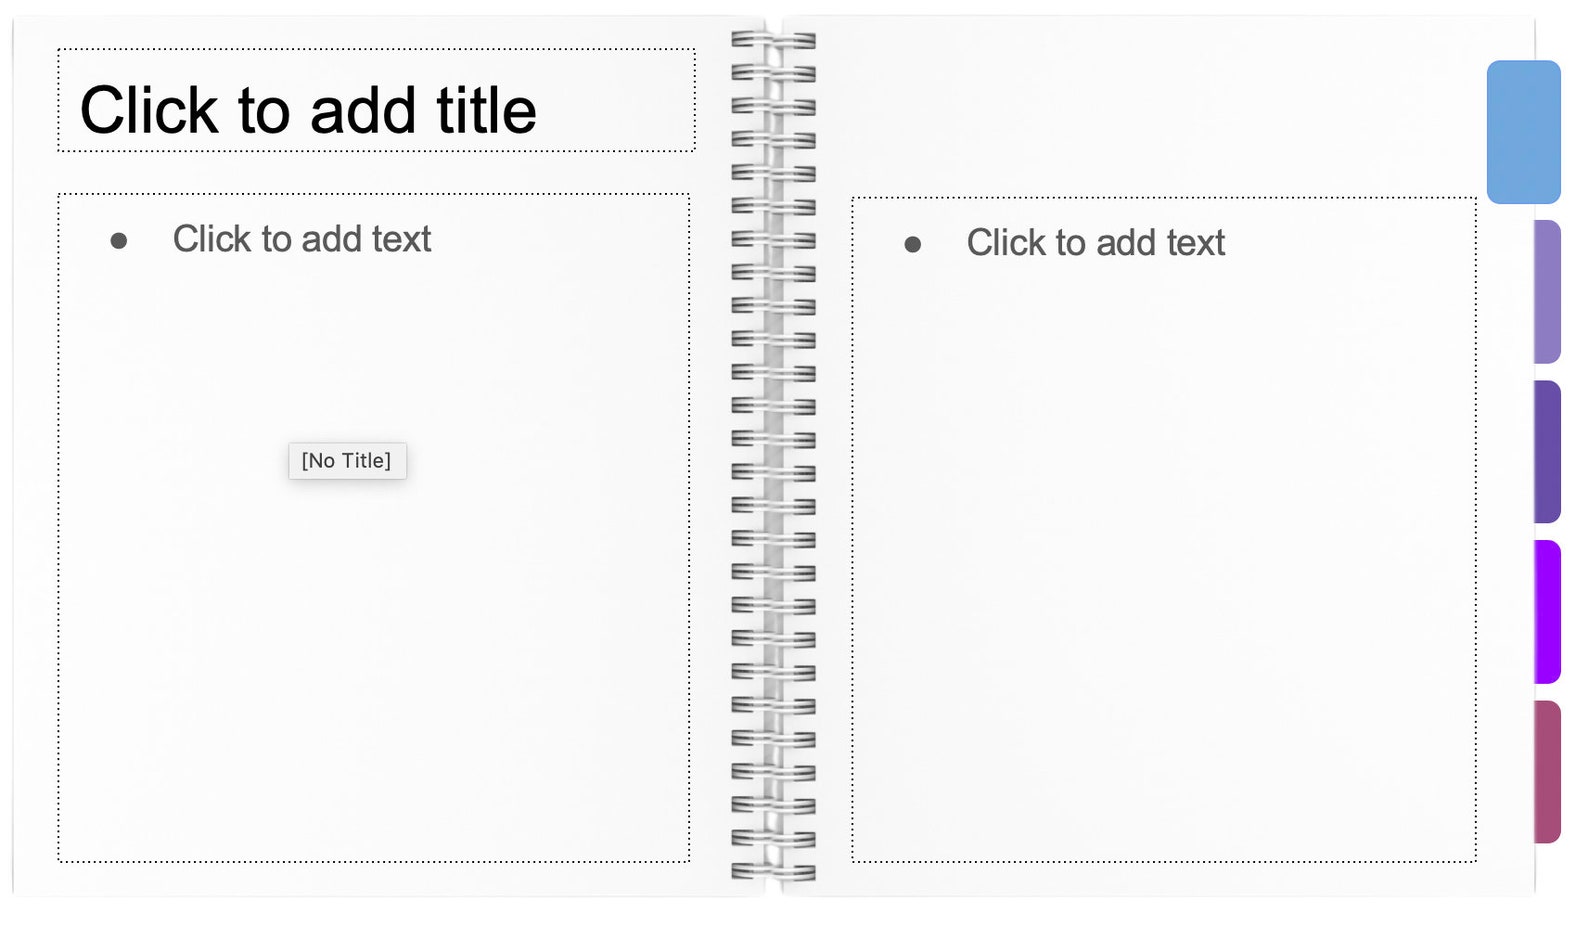Select the bullet point in right text box
Image resolution: width=1588 pixels, height=926 pixels.
point(912,244)
